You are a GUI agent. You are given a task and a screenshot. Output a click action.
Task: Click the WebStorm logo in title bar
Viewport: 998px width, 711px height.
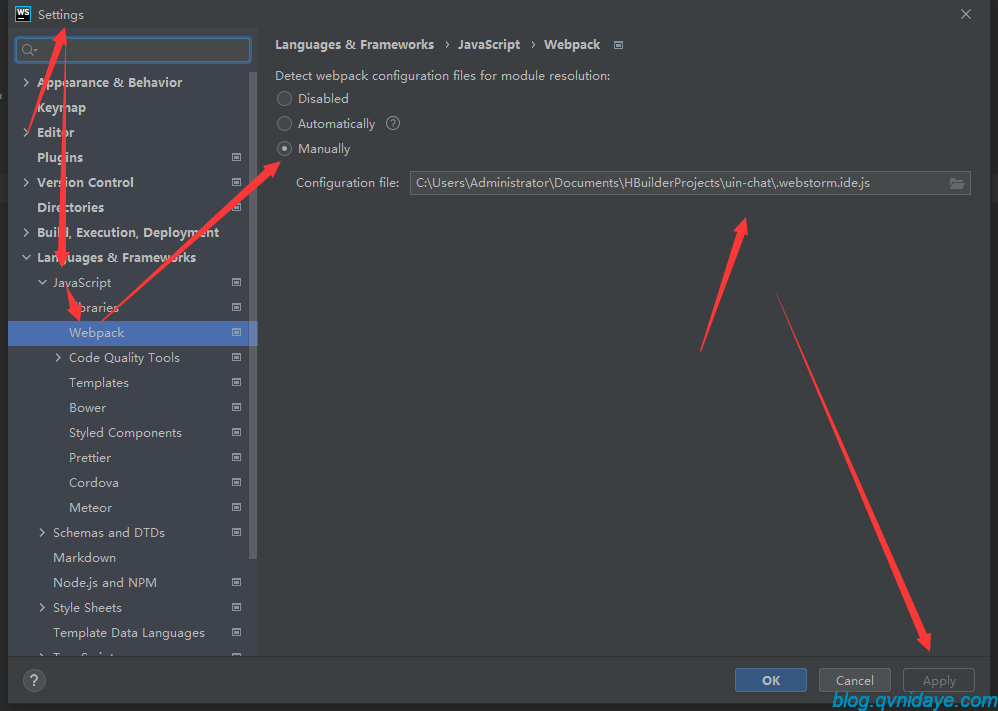tap(23, 13)
